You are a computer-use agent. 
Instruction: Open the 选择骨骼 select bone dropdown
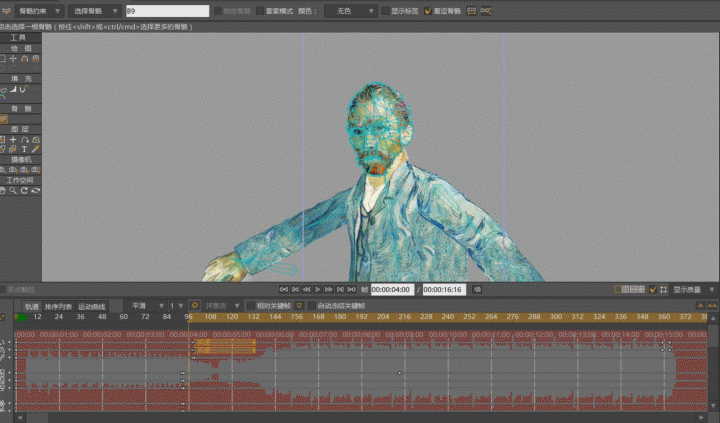[x=94, y=11]
